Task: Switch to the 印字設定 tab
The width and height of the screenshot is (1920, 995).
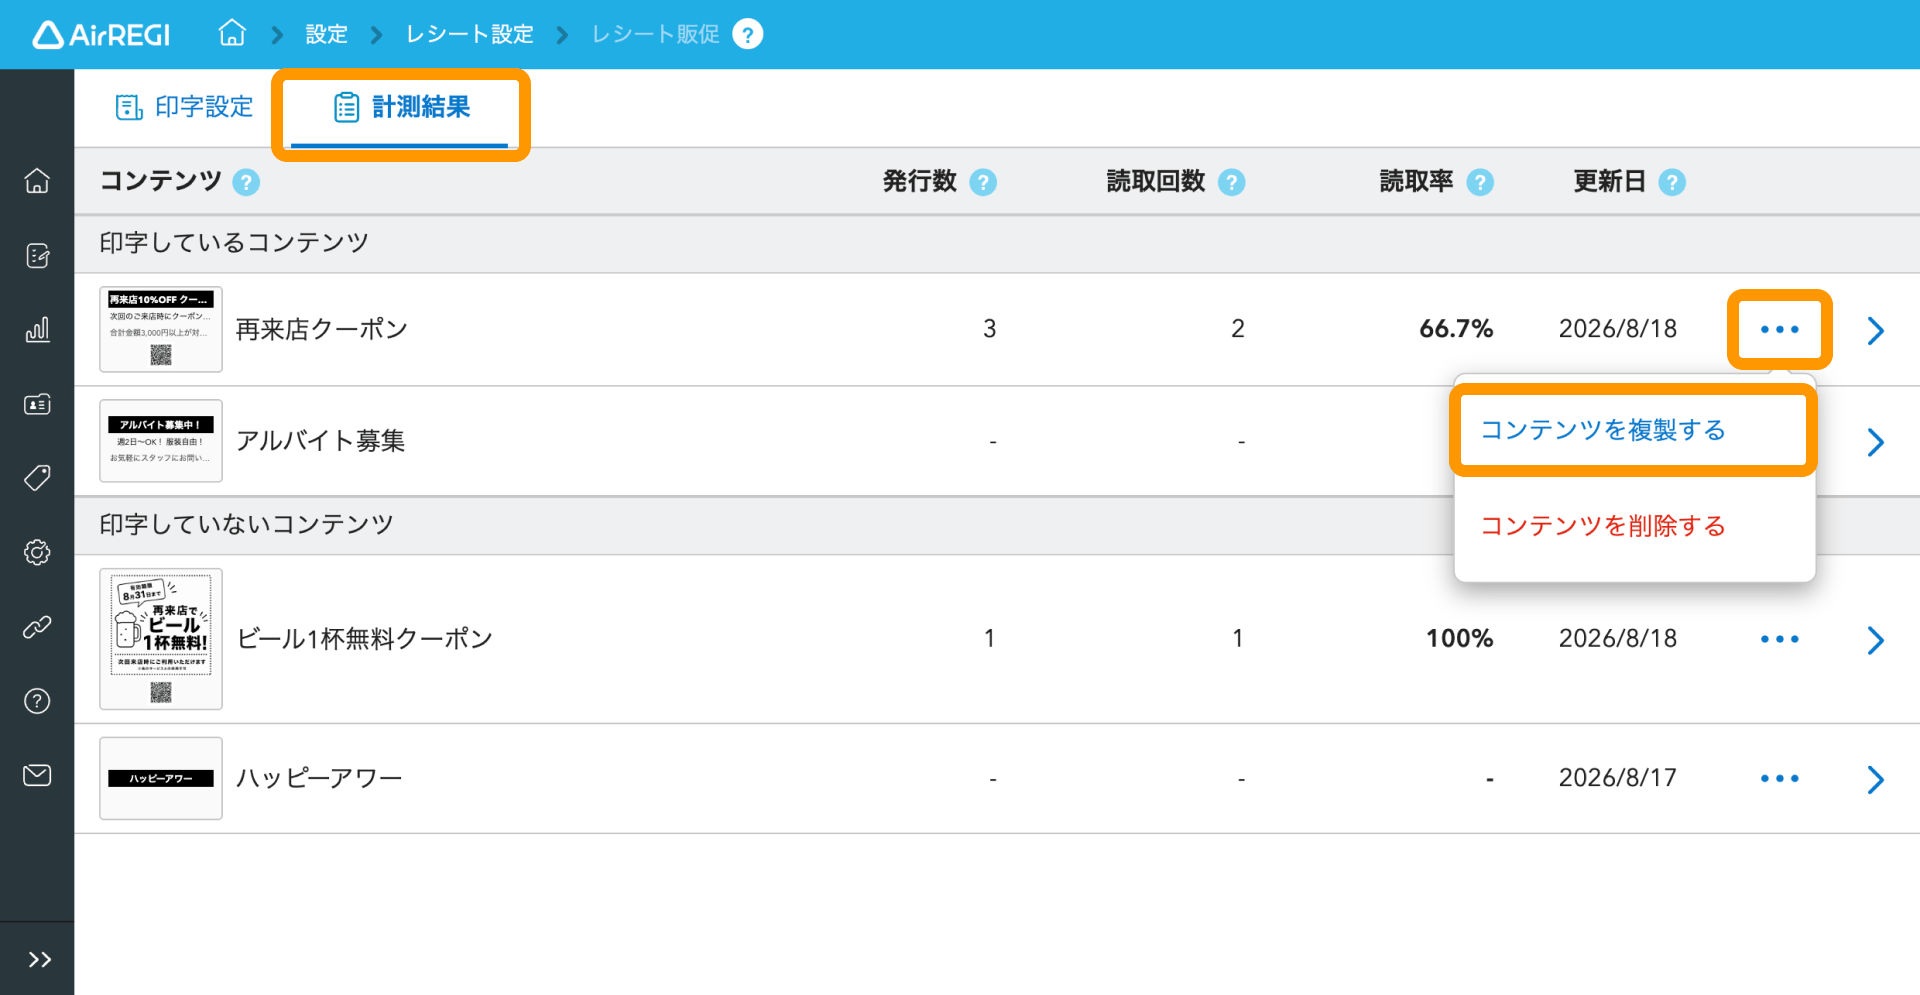Action: click(x=184, y=107)
